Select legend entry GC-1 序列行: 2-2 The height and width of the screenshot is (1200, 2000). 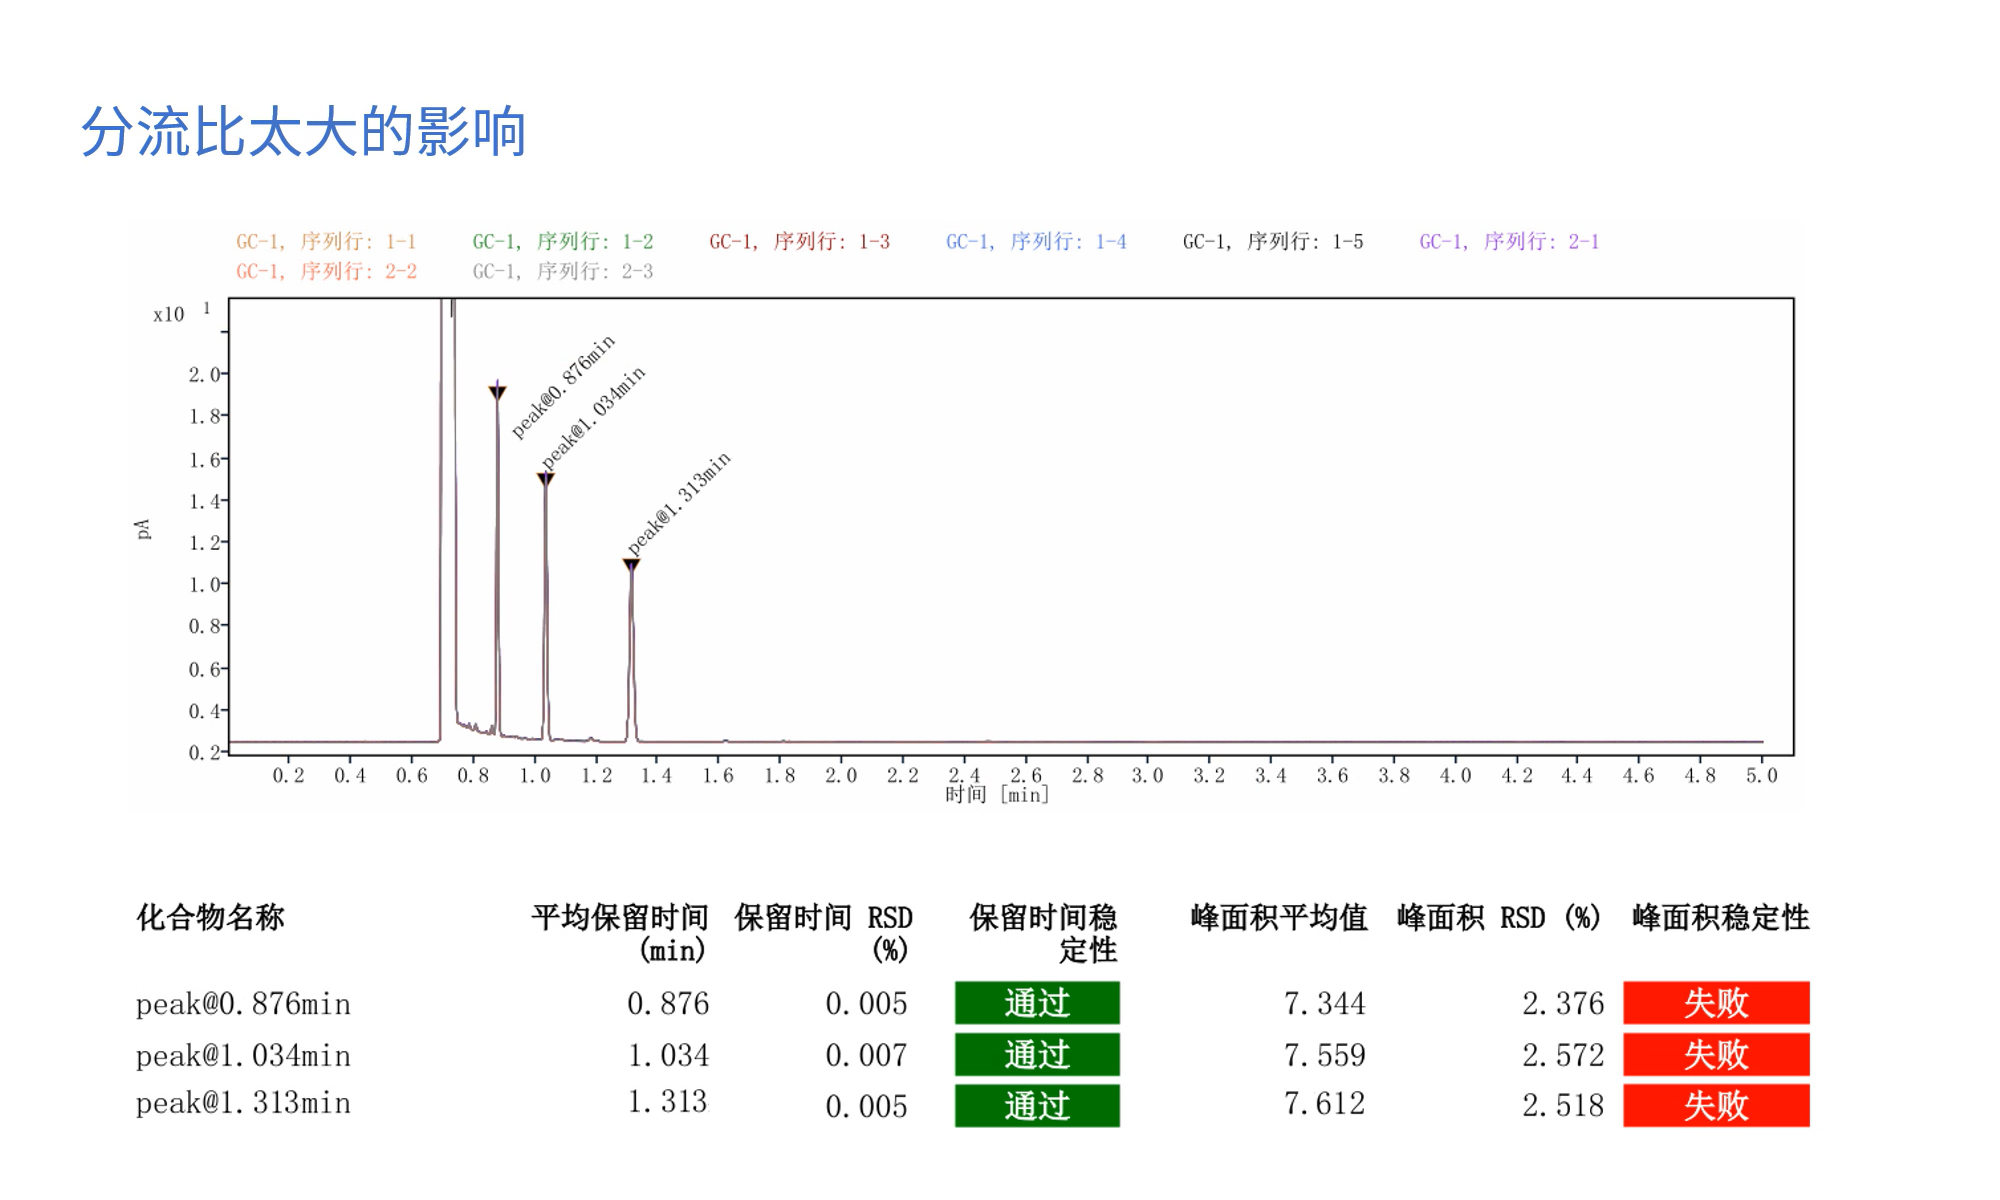tap(325, 272)
